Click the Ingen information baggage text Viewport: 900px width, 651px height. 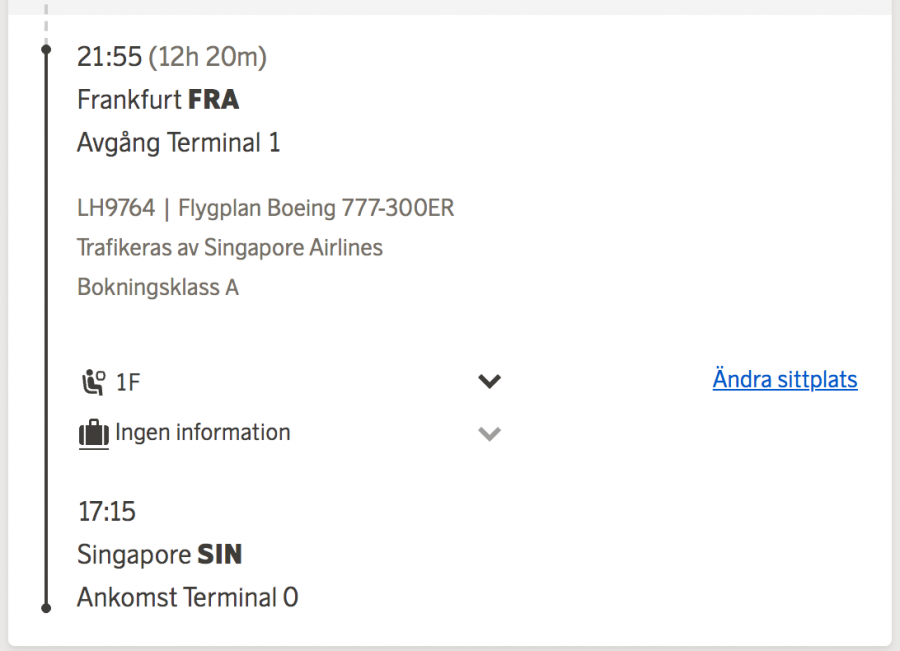coord(203,433)
